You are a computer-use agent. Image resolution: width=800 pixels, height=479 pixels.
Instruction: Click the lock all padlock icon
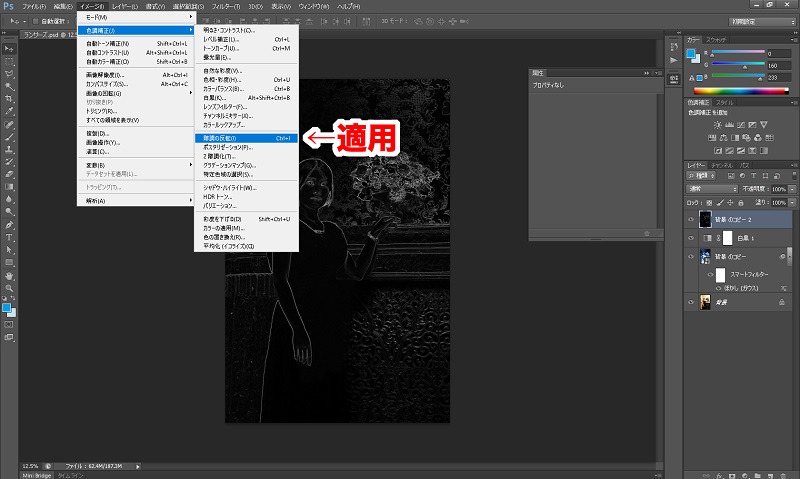741,203
